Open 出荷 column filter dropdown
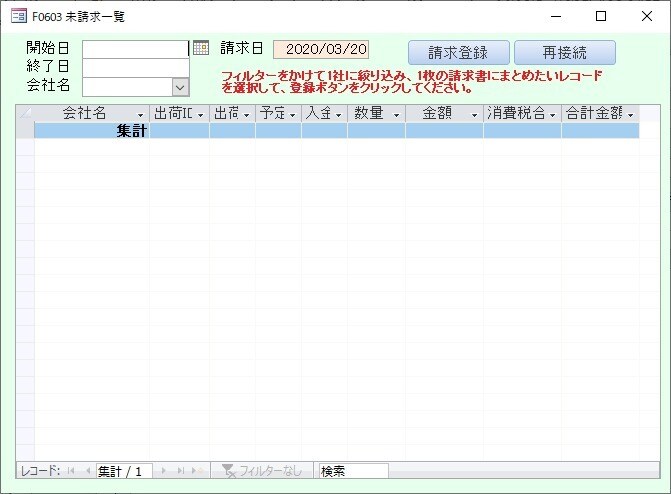 point(246,115)
